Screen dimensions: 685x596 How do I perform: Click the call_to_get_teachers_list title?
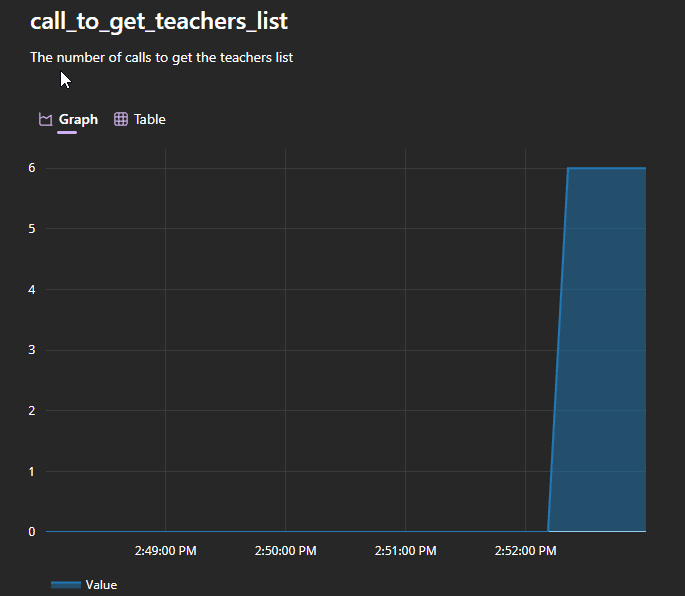(159, 21)
